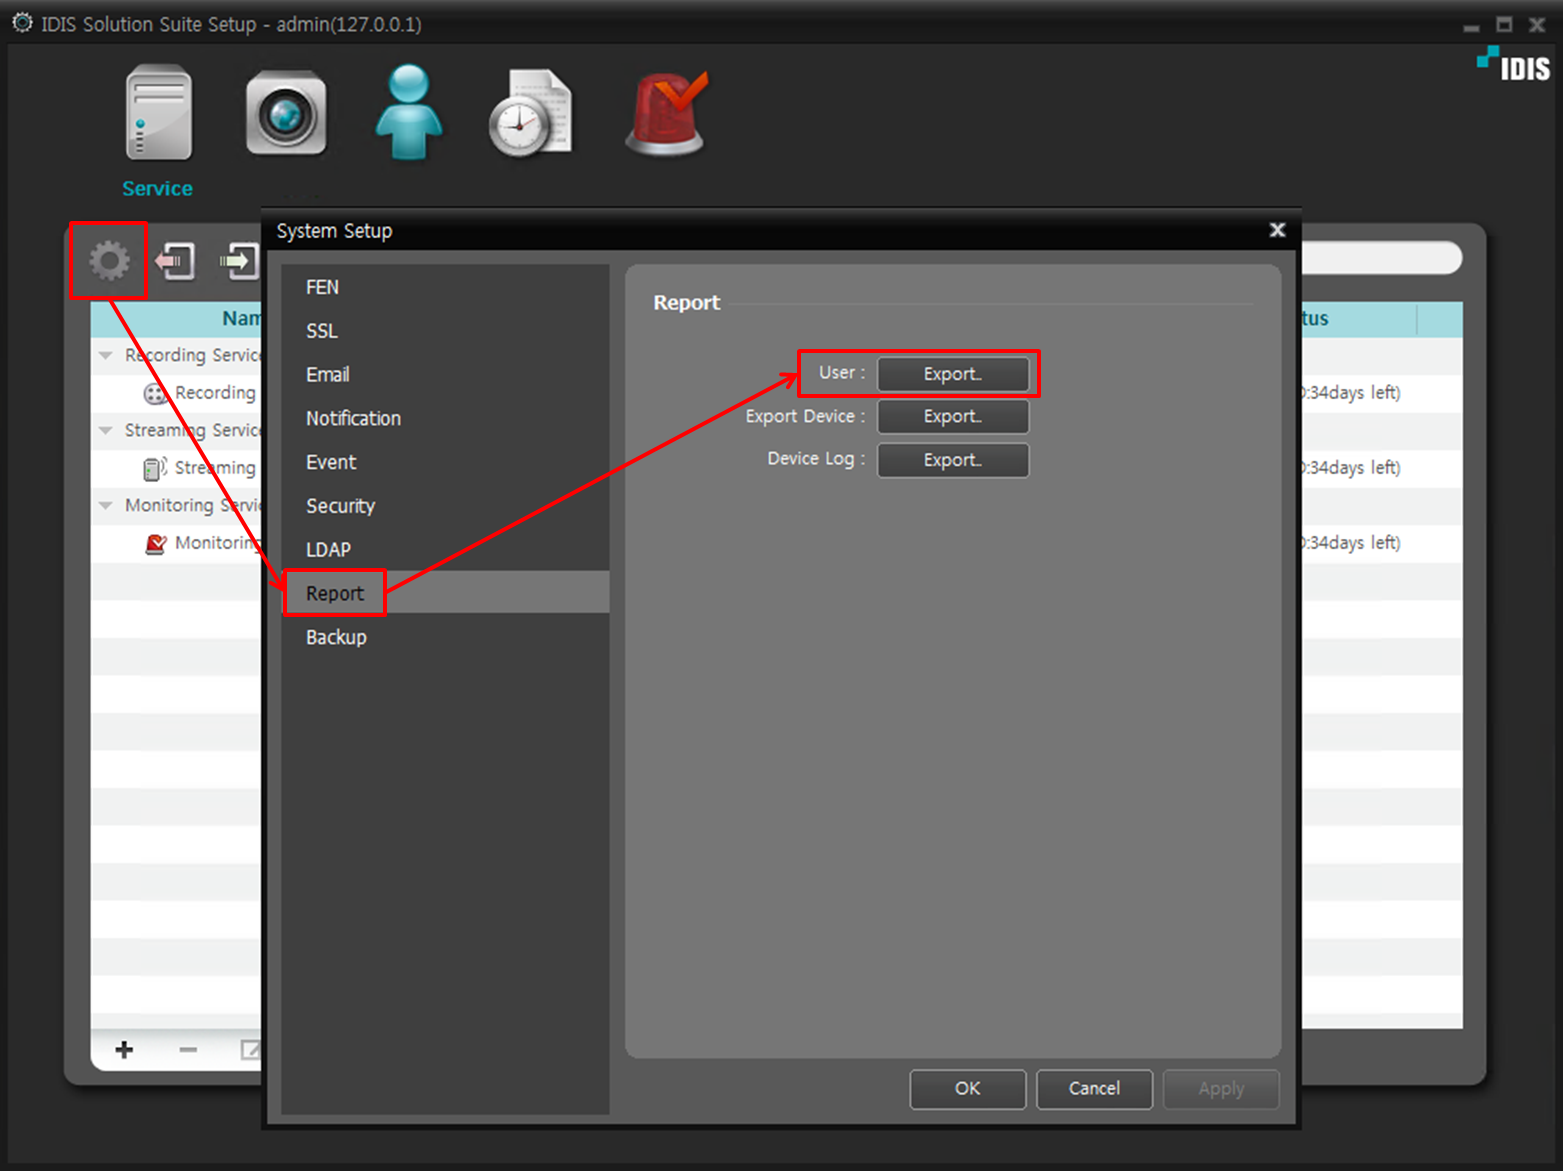
Task: Open Security settings category
Action: (x=445, y=506)
